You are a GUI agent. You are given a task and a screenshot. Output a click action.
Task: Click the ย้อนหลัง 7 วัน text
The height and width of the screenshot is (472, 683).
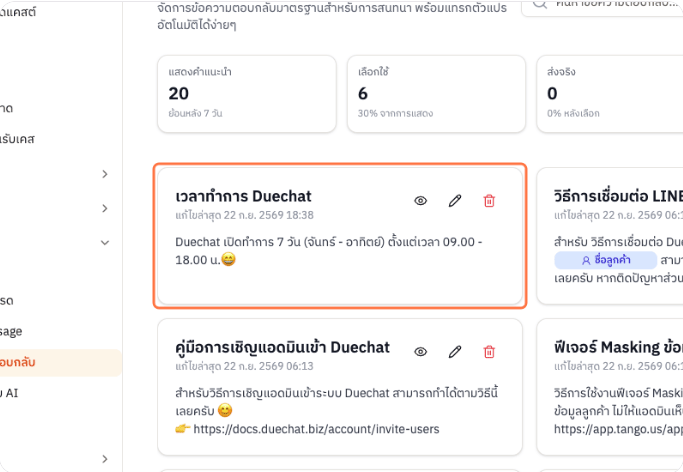(x=195, y=113)
